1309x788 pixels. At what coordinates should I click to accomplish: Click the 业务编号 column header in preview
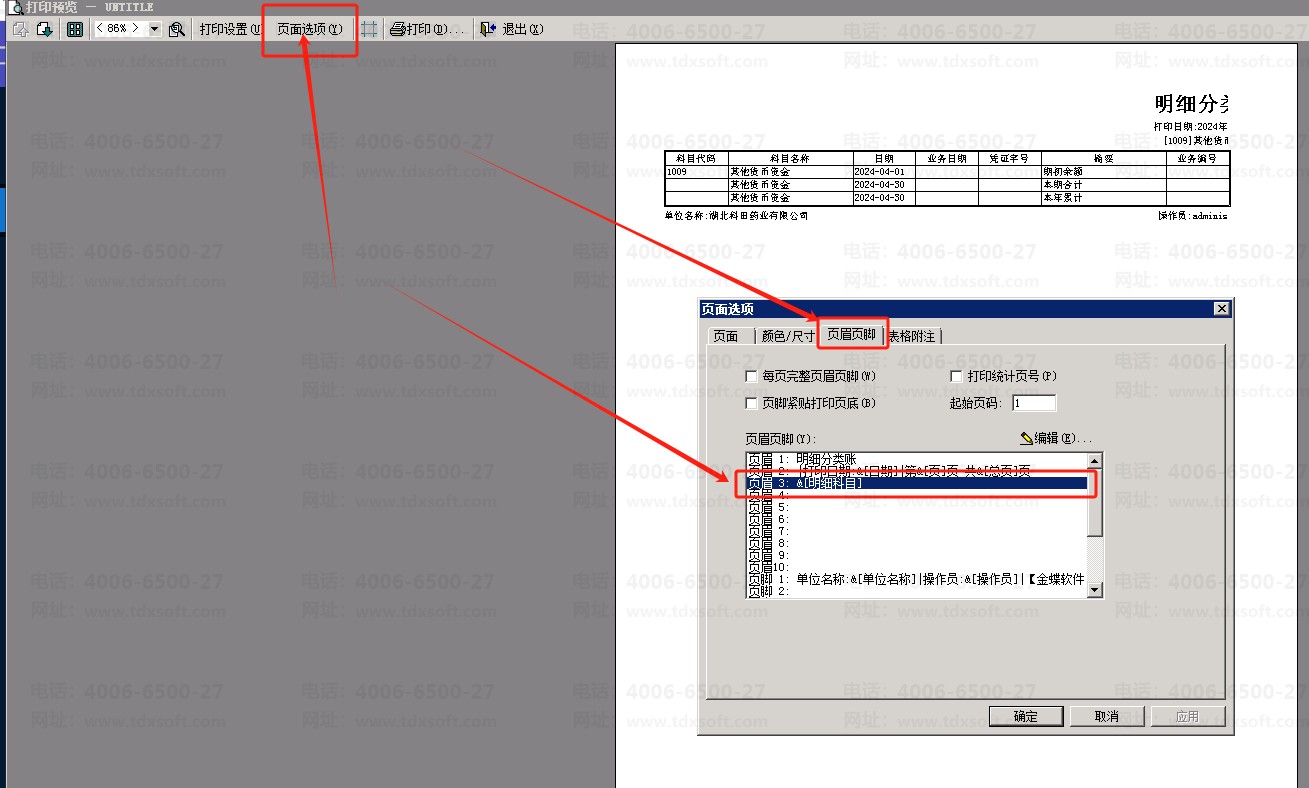coord(1198,158)
